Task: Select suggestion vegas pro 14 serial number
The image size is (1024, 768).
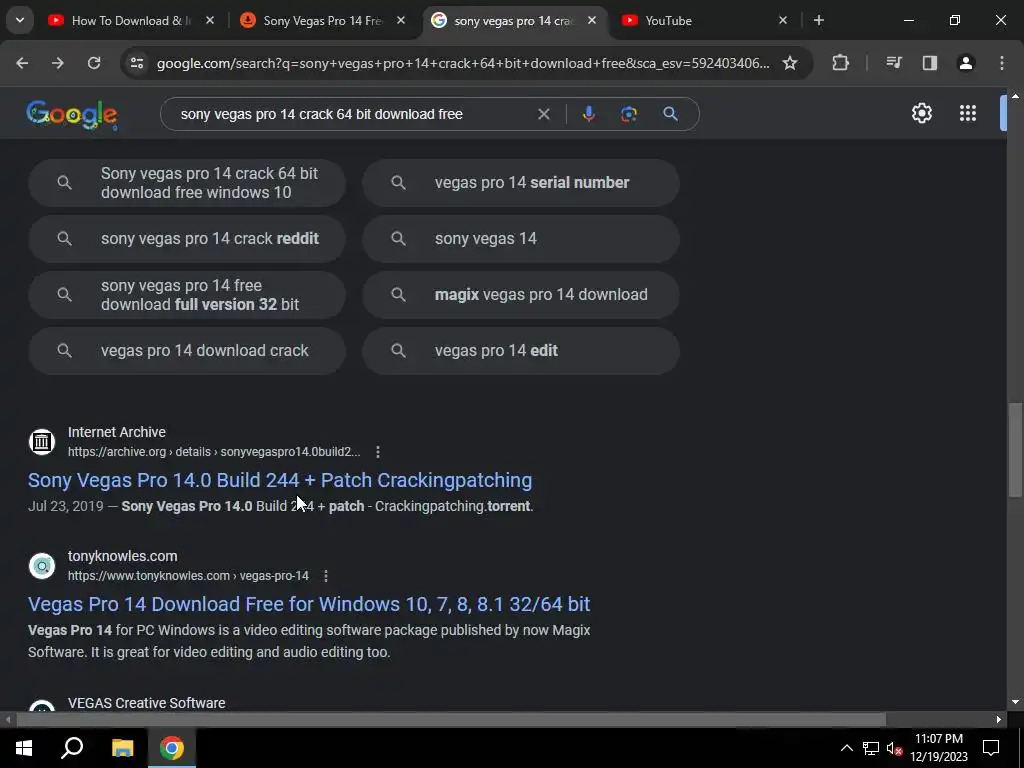Action: [521, 183]
